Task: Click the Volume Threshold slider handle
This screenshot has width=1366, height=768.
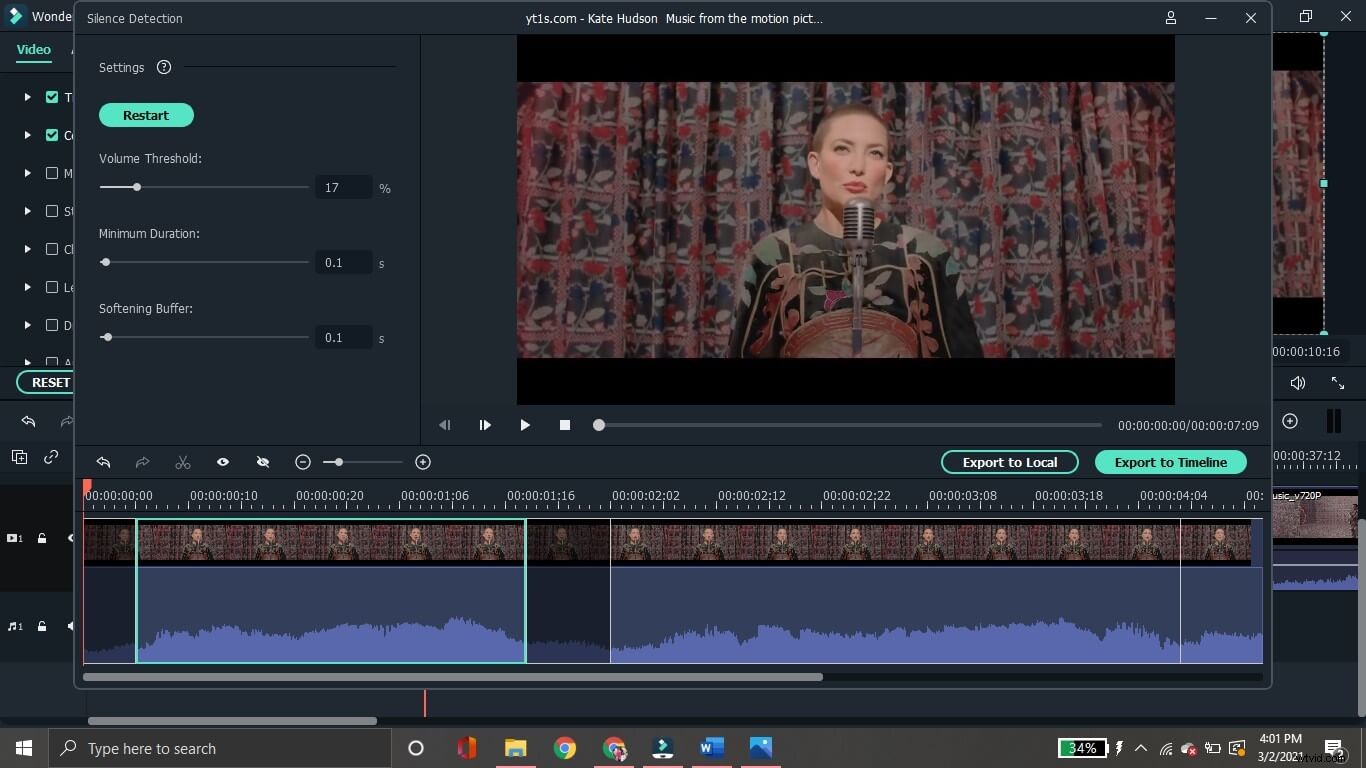Action: tap(137, 187)
